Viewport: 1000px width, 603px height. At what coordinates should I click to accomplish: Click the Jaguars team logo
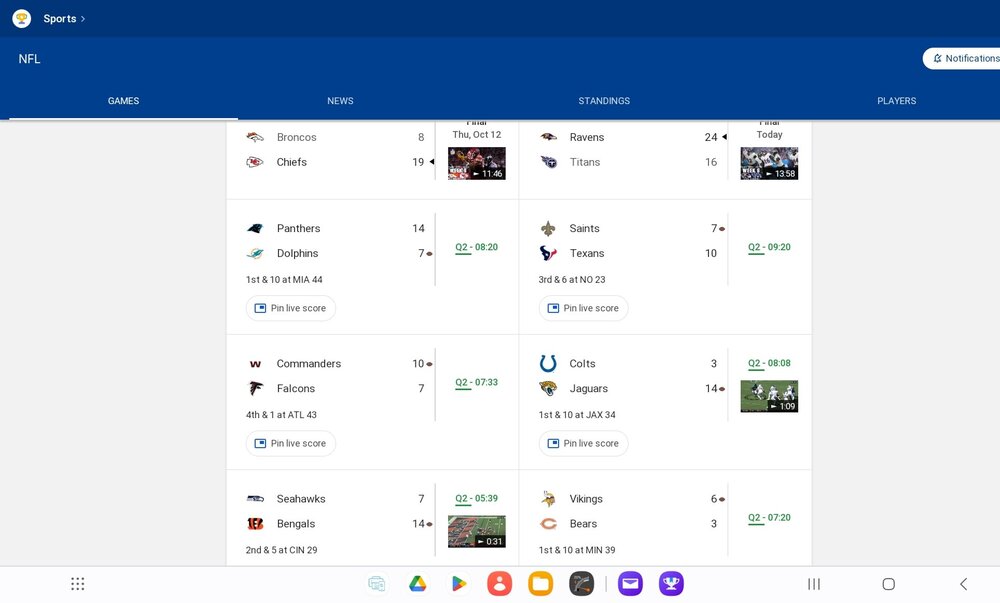548,388
